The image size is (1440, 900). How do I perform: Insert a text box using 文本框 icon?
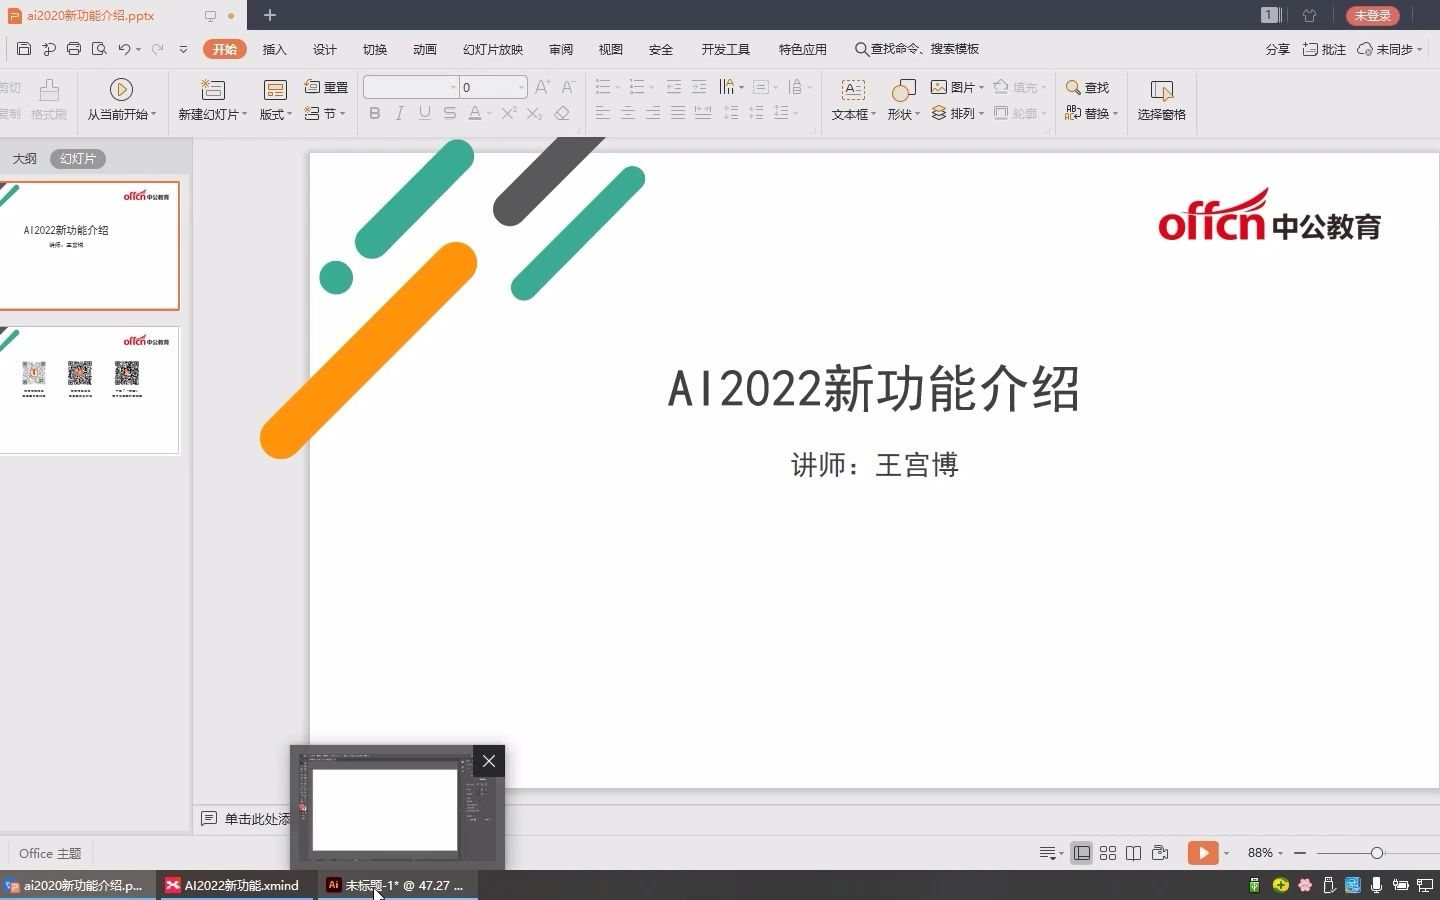(852, 100)
